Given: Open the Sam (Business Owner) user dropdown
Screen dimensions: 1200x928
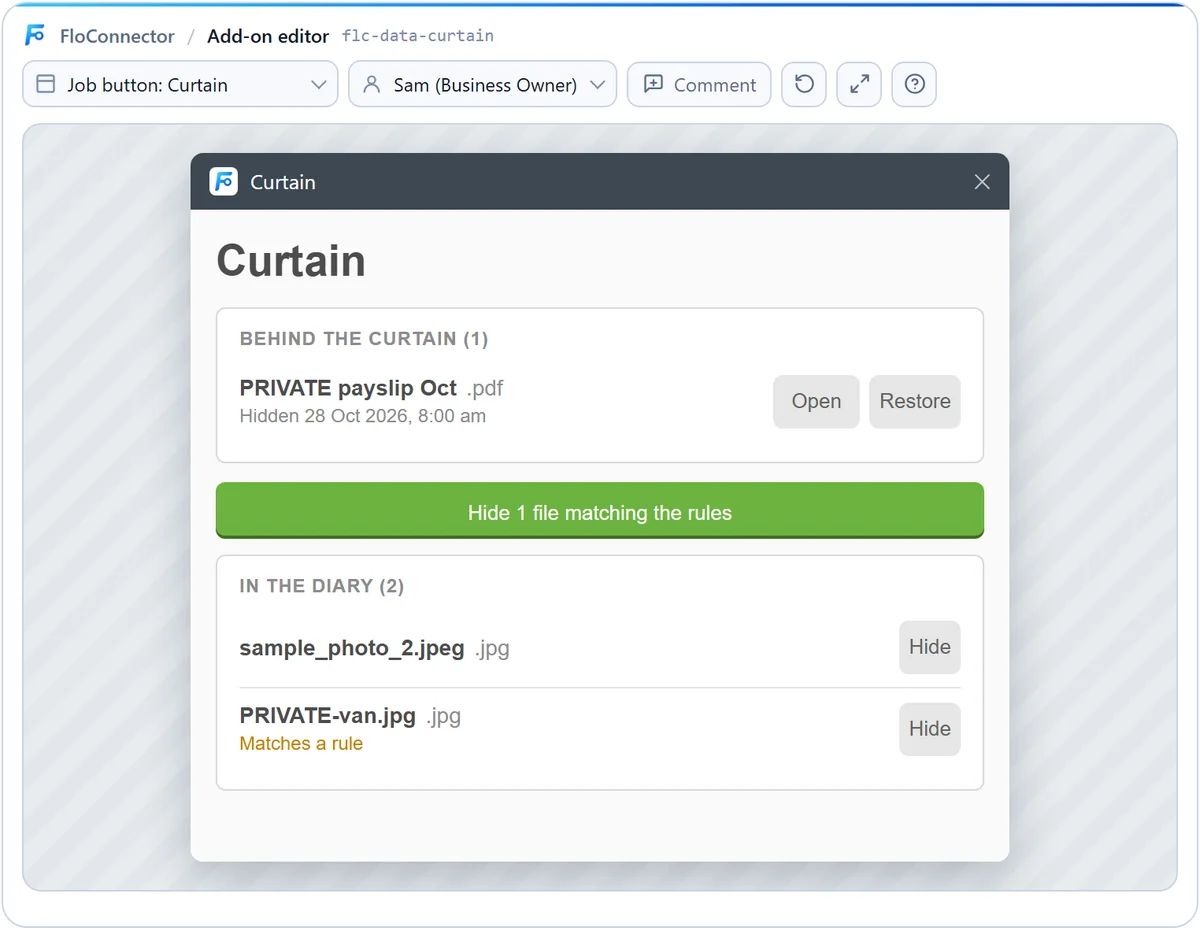Looking at the screenshot, I should pos(482,85).
